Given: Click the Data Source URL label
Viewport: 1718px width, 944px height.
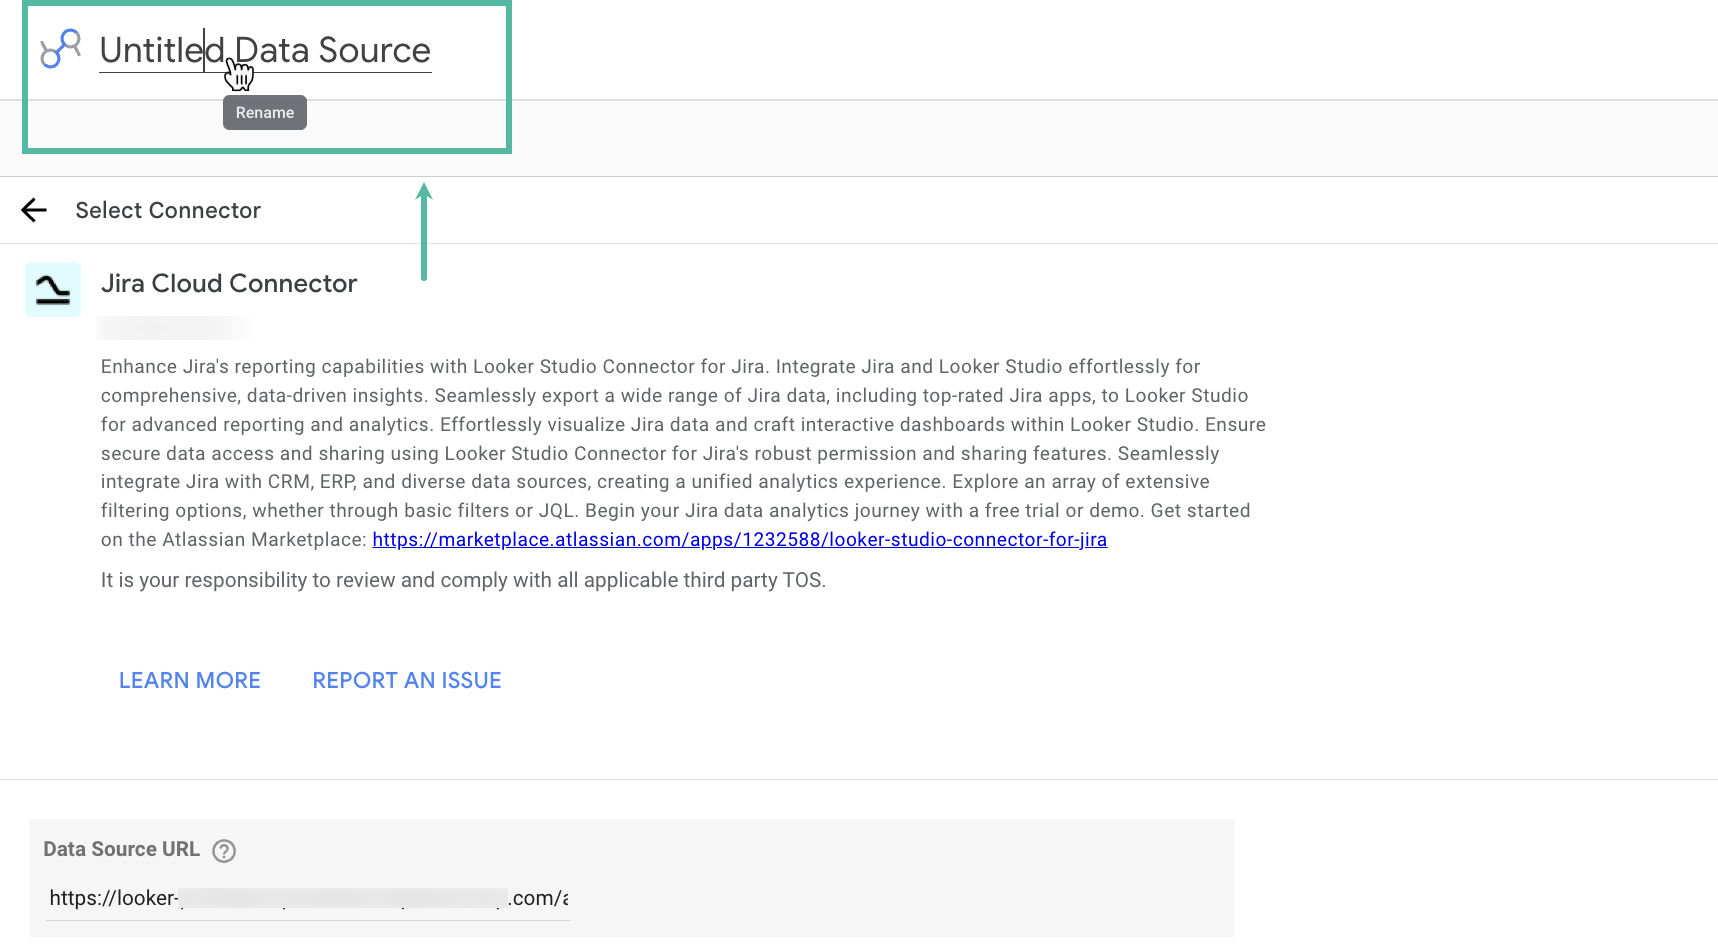Looking at the screenshot, I should (122, 849).
